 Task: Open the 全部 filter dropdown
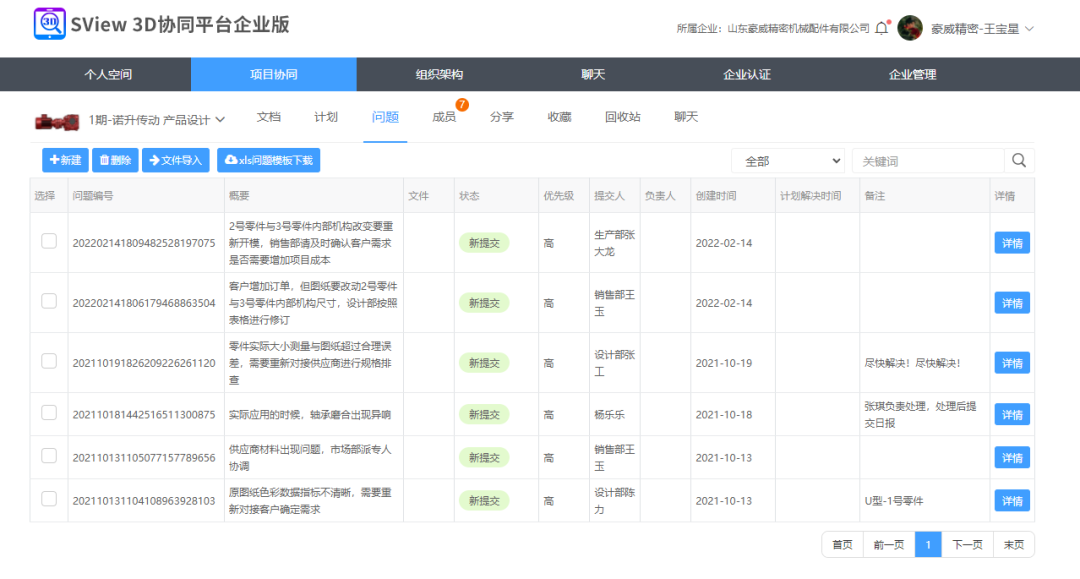788,160
